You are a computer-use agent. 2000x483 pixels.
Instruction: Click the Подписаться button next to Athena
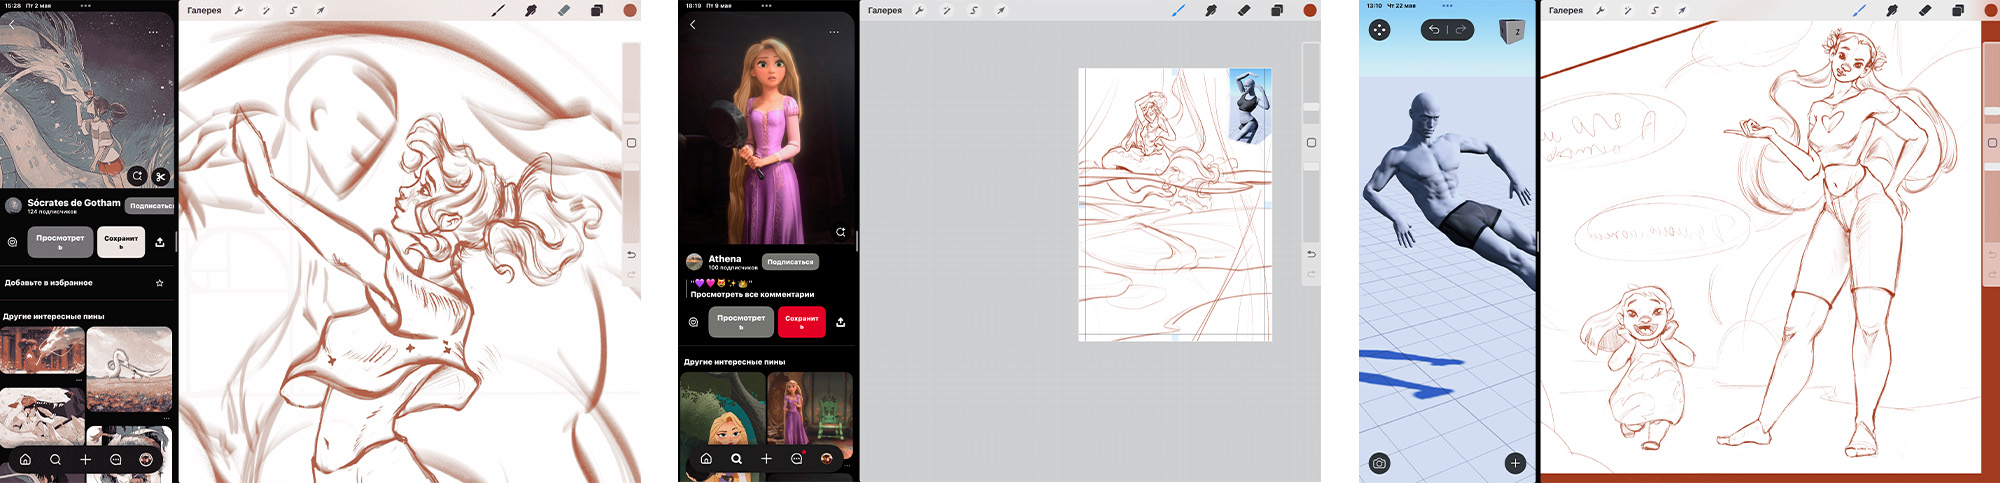790,262
